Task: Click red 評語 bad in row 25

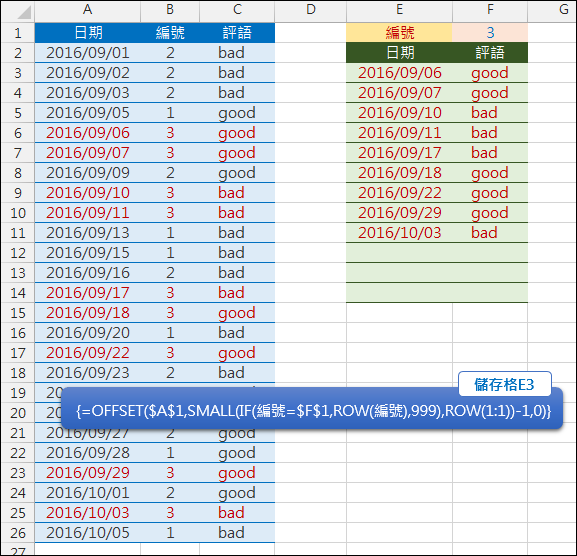Action: (x=237, y=513)
